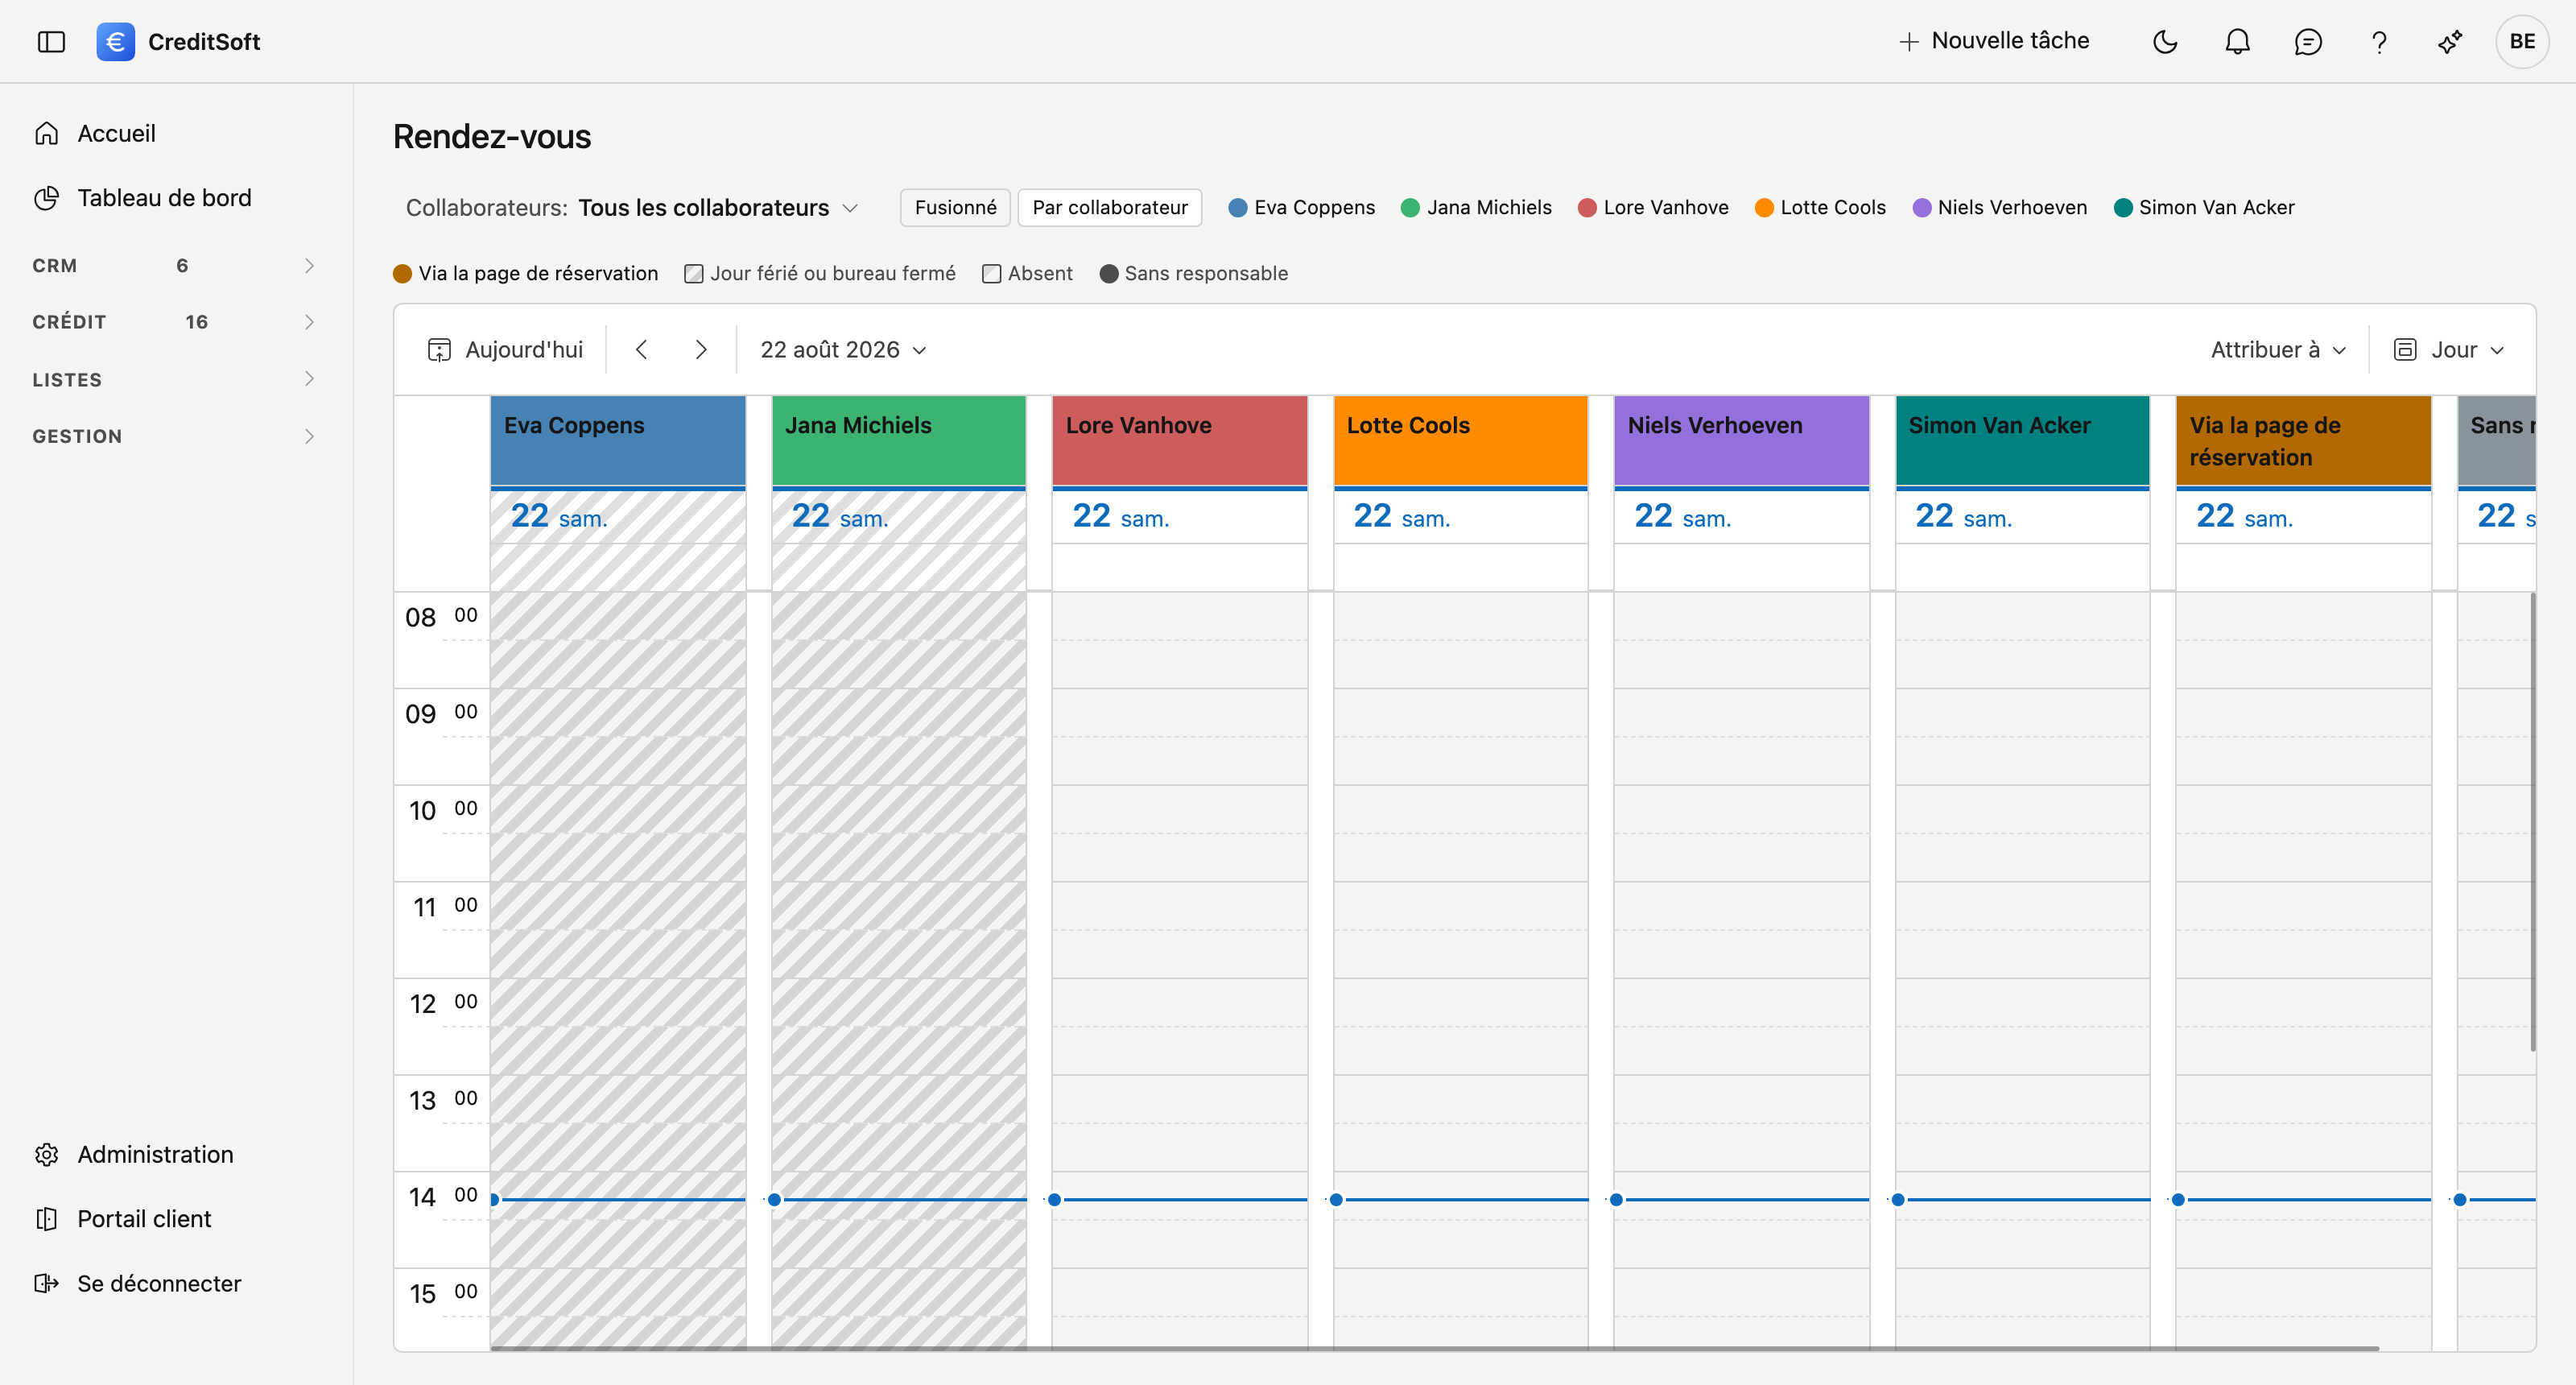The height and width of the screenshot is (1385, 2576).
Task: Open Tous les collaborateurs dropdown
Action: point(718,207)
